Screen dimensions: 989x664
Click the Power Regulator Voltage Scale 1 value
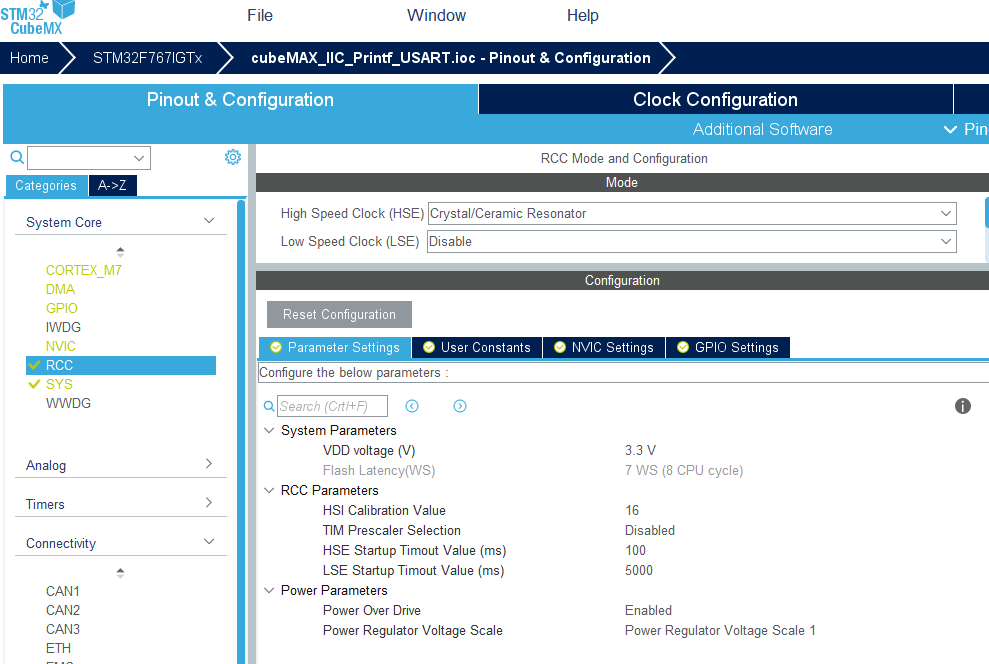pos(720,631)
